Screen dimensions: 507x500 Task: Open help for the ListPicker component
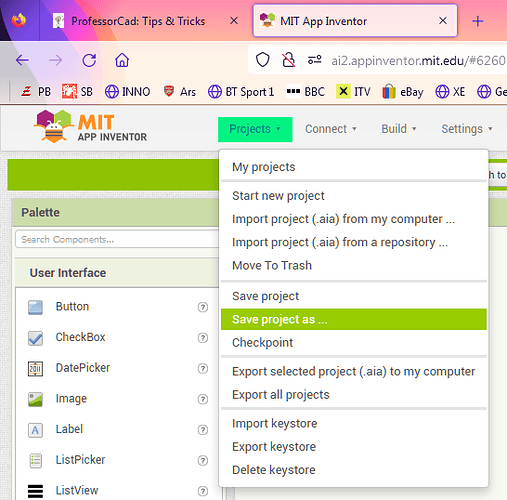[203, 460]
